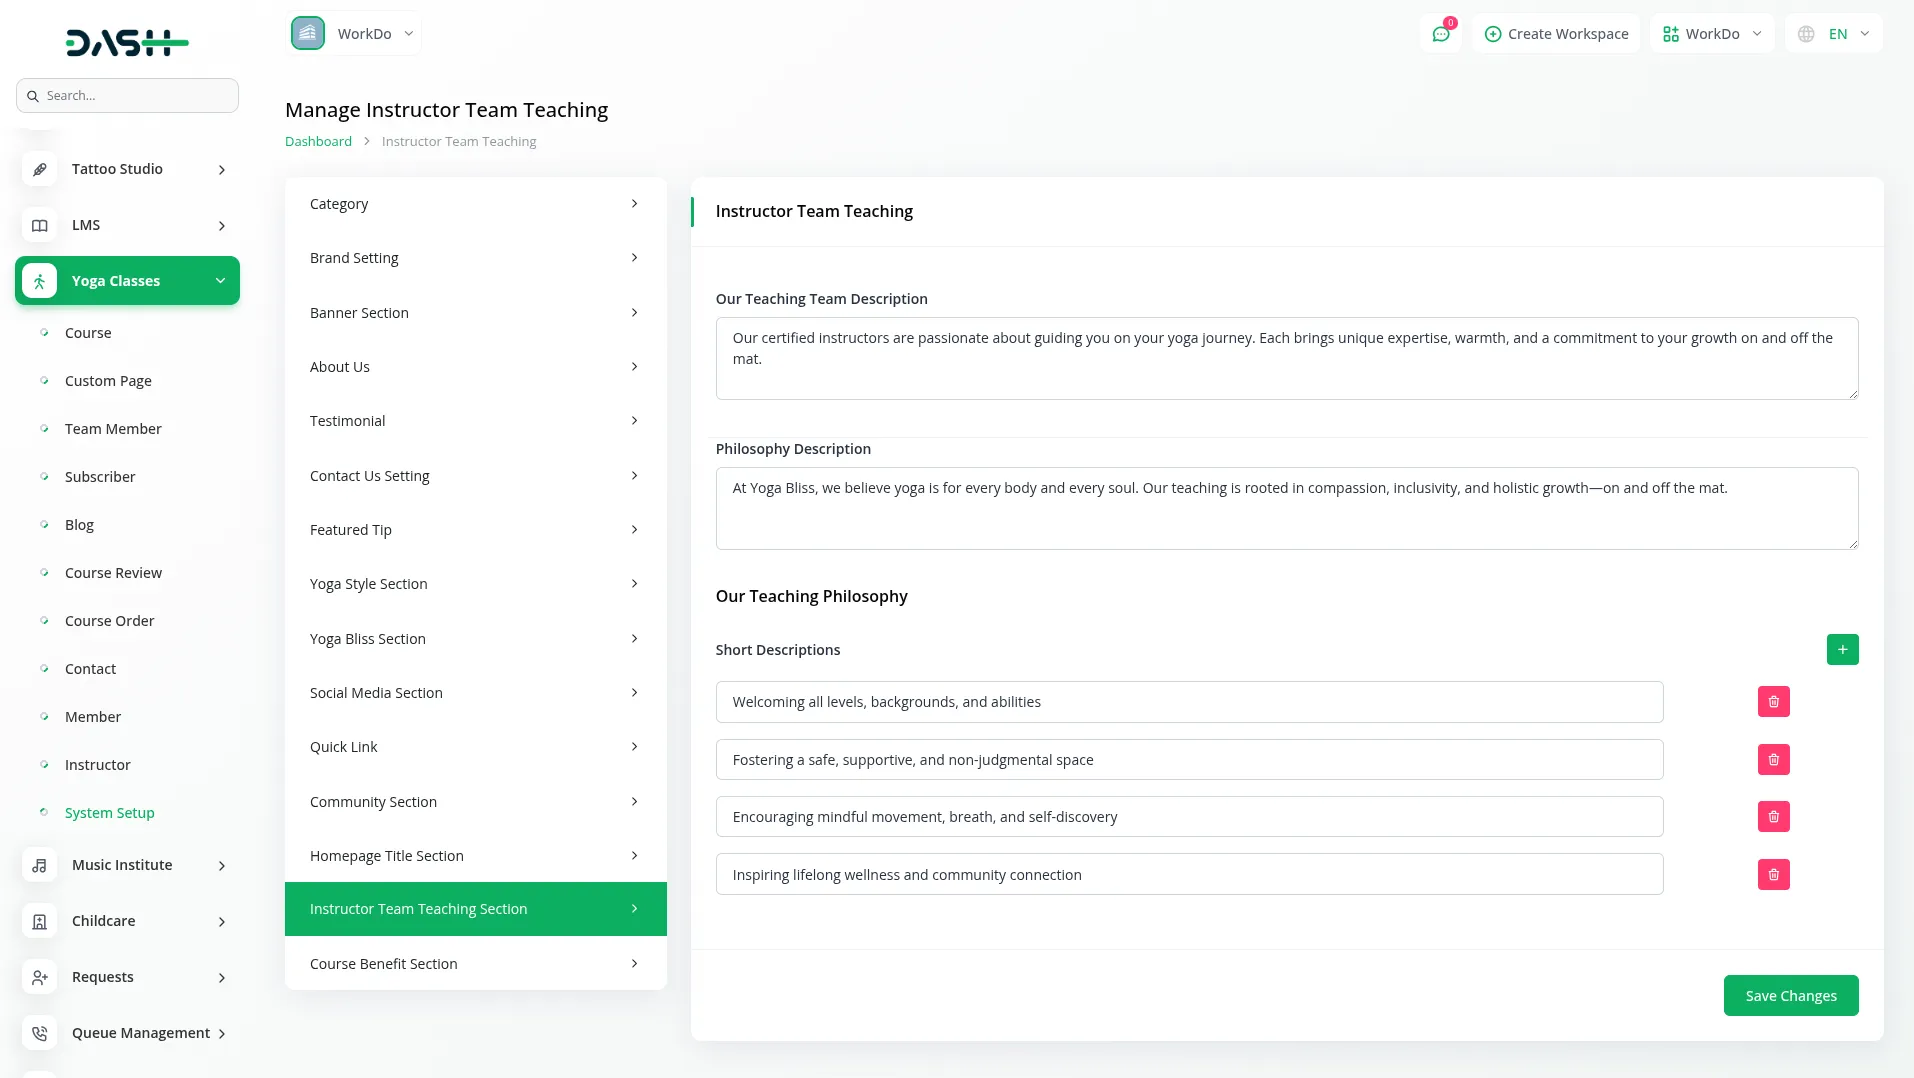
Task: Click the Queue Management phone icon
Action: 40,1033
